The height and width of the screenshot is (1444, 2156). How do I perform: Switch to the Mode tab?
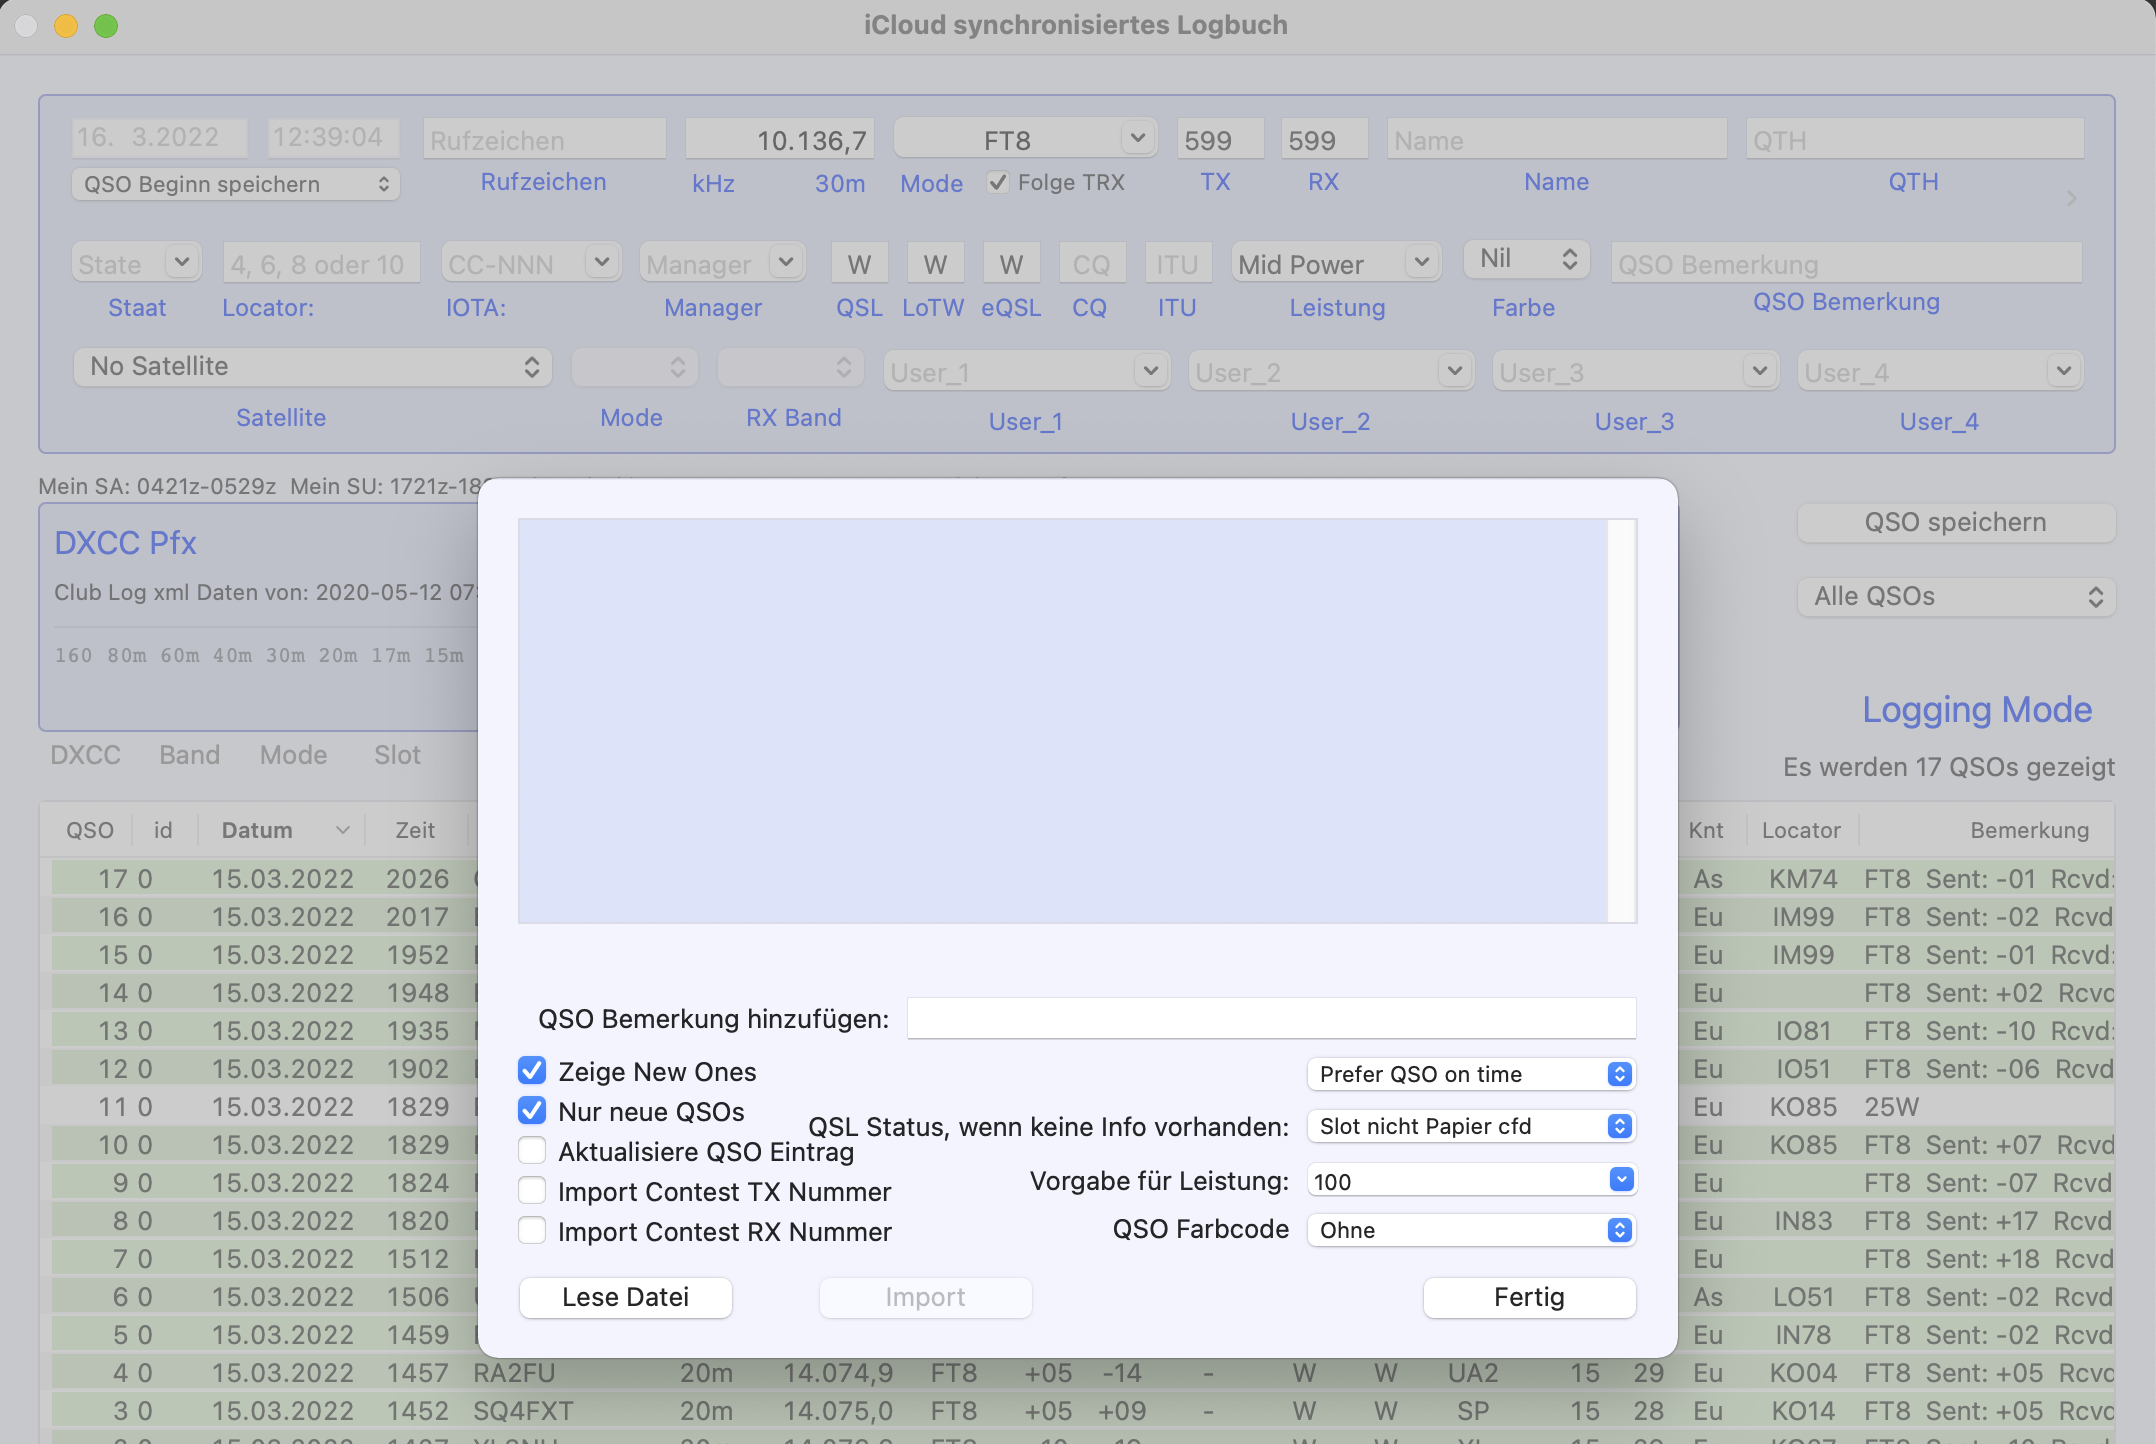point(294,755)
